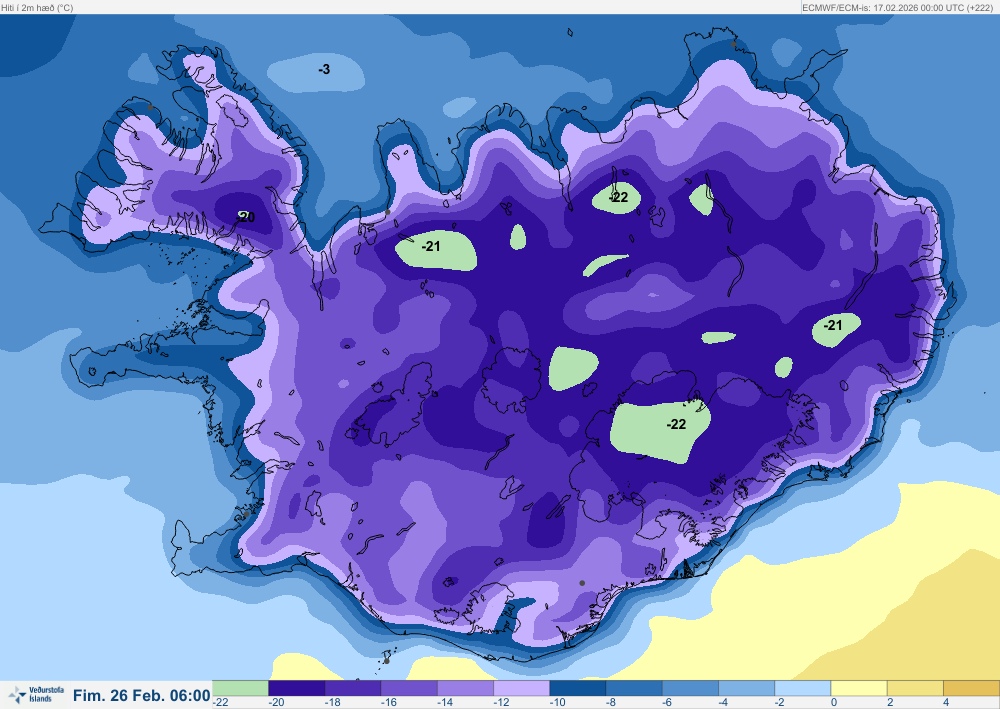1000x709 pixels.
Task: Select the pale blue legend swatch between -2 and 0
Action: [x=802, y=688]
